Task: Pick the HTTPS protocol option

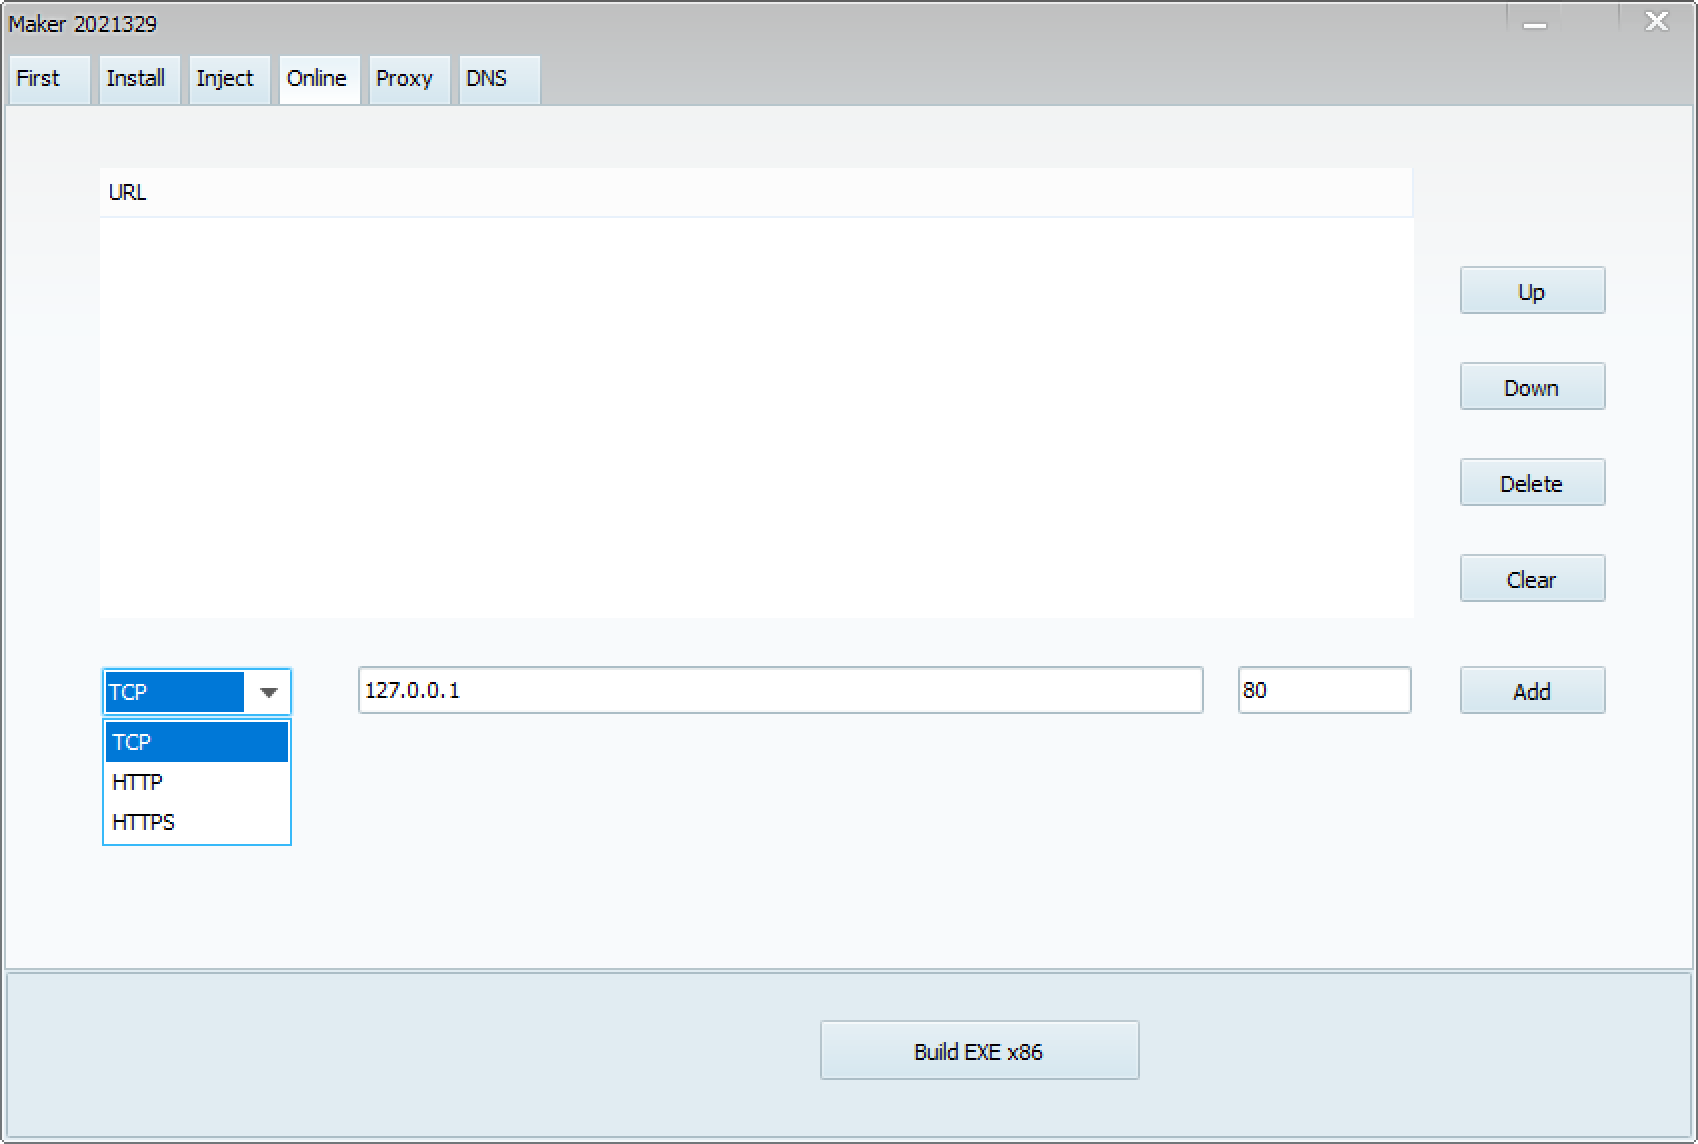Action: pos(196,822)
